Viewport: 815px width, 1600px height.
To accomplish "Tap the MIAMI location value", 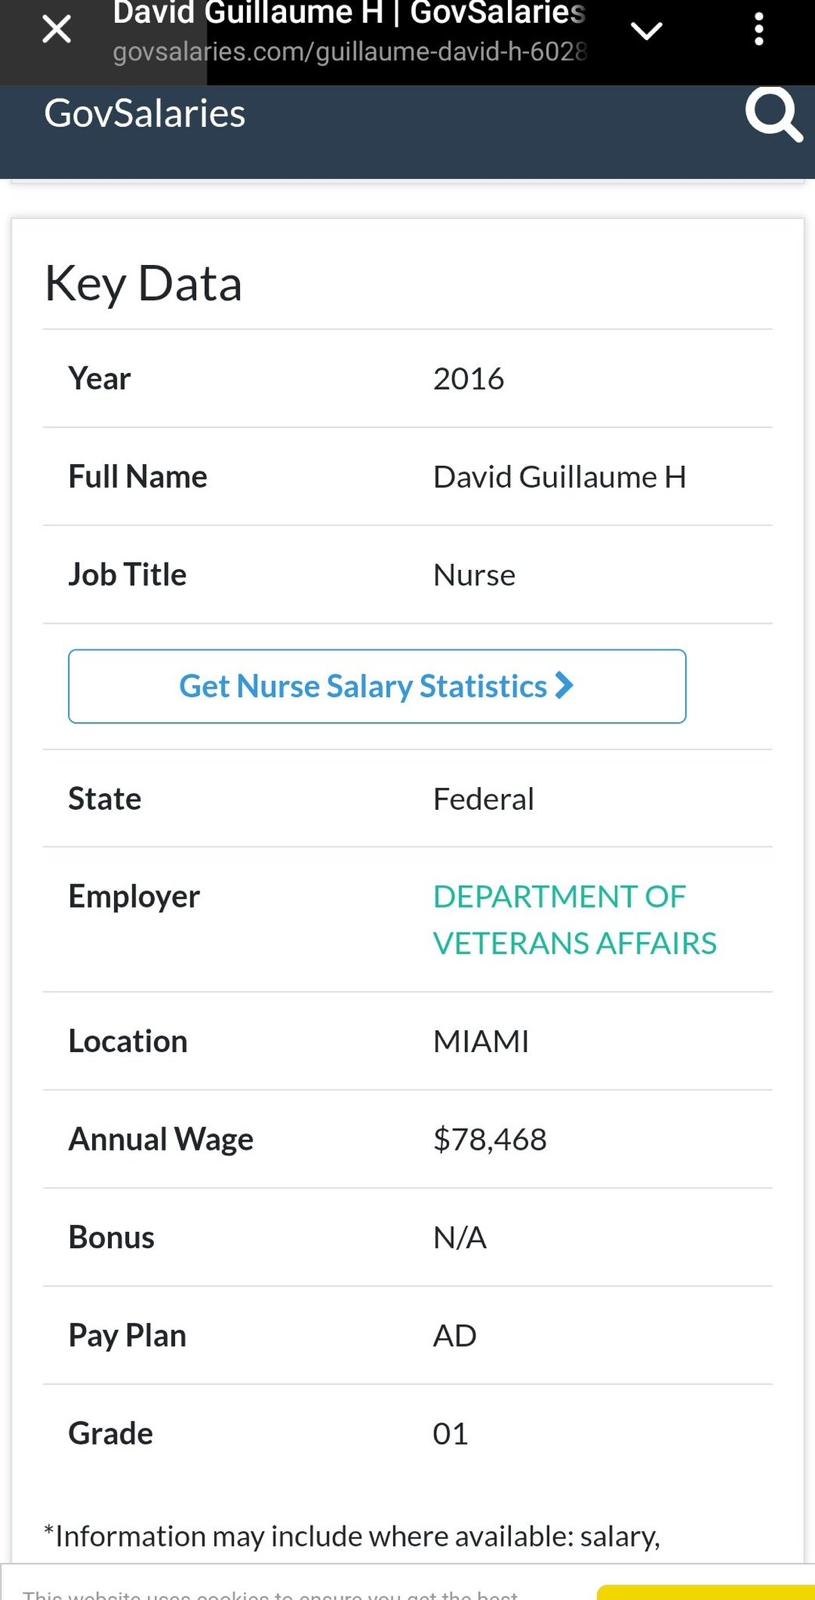I will (x=481, y=1041).
